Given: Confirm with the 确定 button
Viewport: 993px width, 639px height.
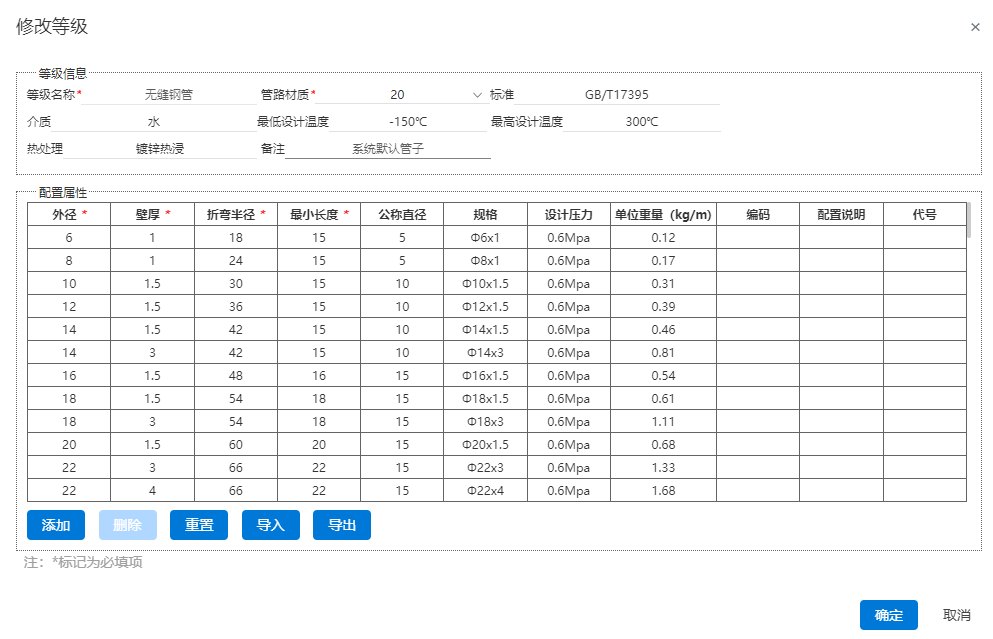Looking at the screenshot, I should [x=888, y=615].
